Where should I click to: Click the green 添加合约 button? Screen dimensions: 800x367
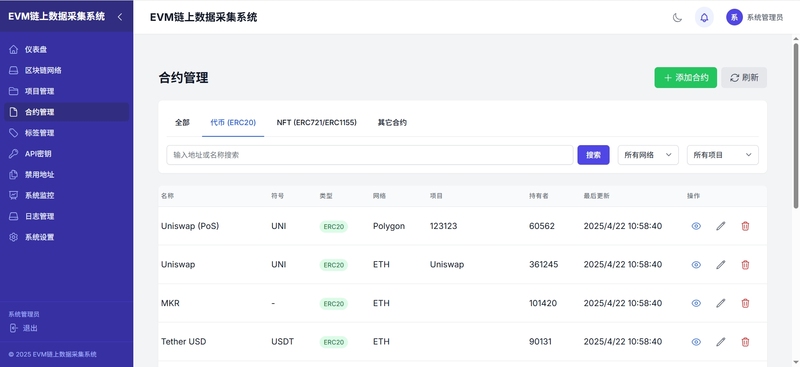click(x=685, y=78)
